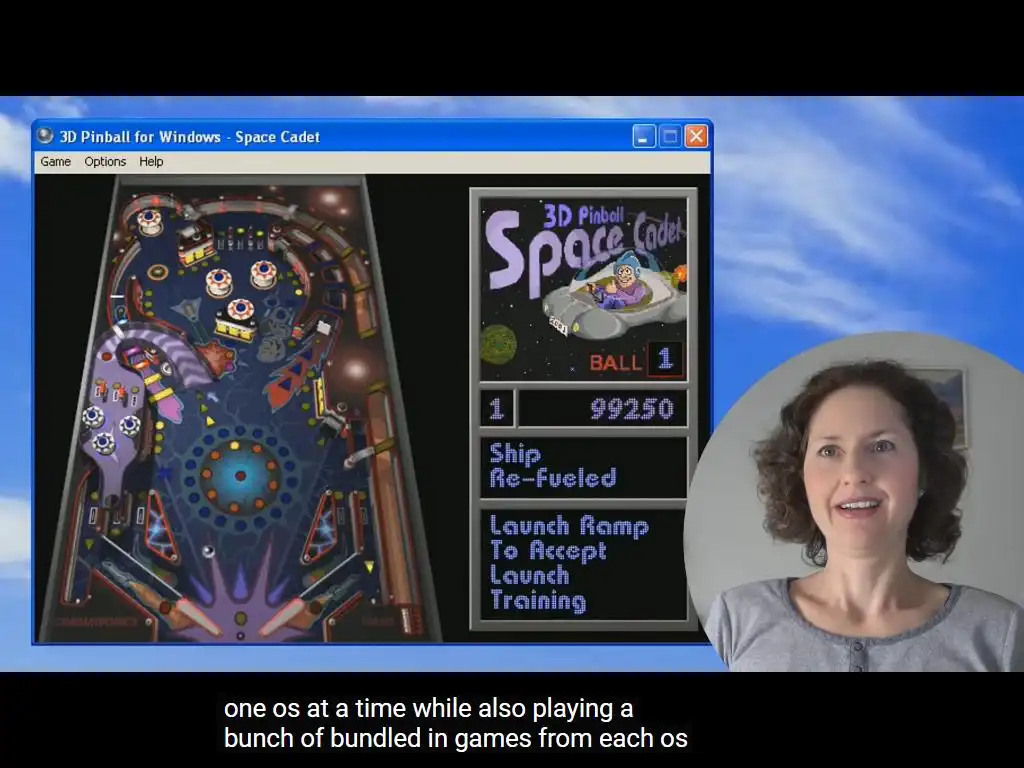Image resolution: width=1024 pixels, height=768 pixels.
Task: Open the Help menu
Action: tap(151, 161)
